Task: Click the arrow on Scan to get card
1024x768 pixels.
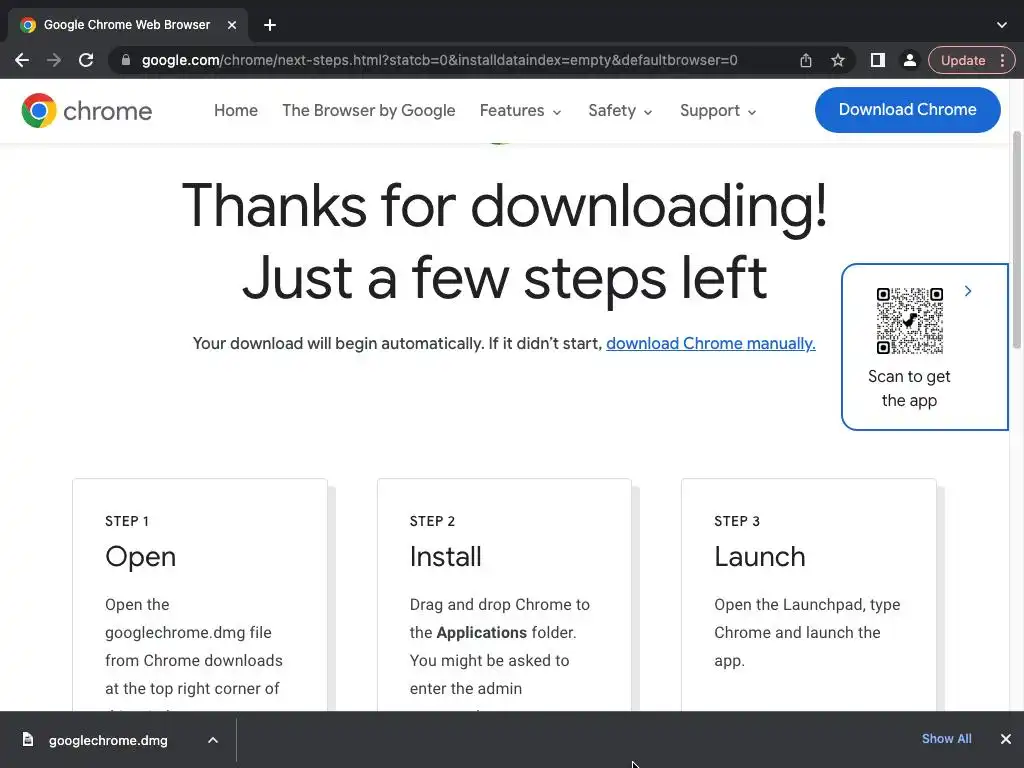Action: (968, 291)
